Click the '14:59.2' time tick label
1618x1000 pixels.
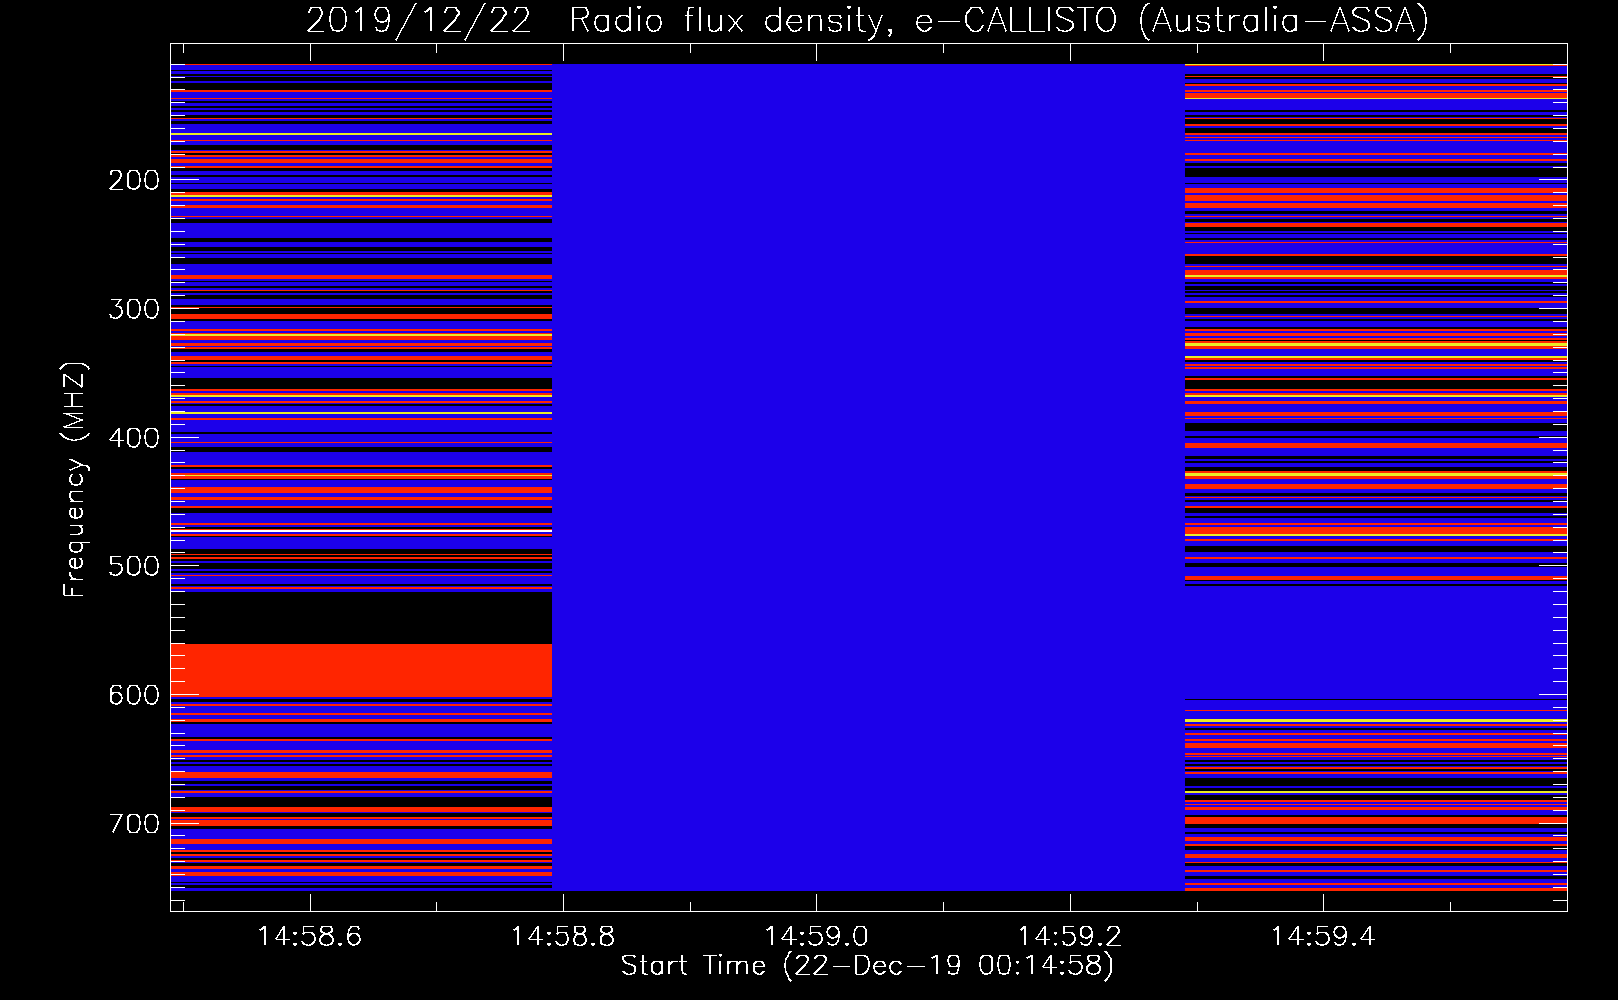point(1070,937)
